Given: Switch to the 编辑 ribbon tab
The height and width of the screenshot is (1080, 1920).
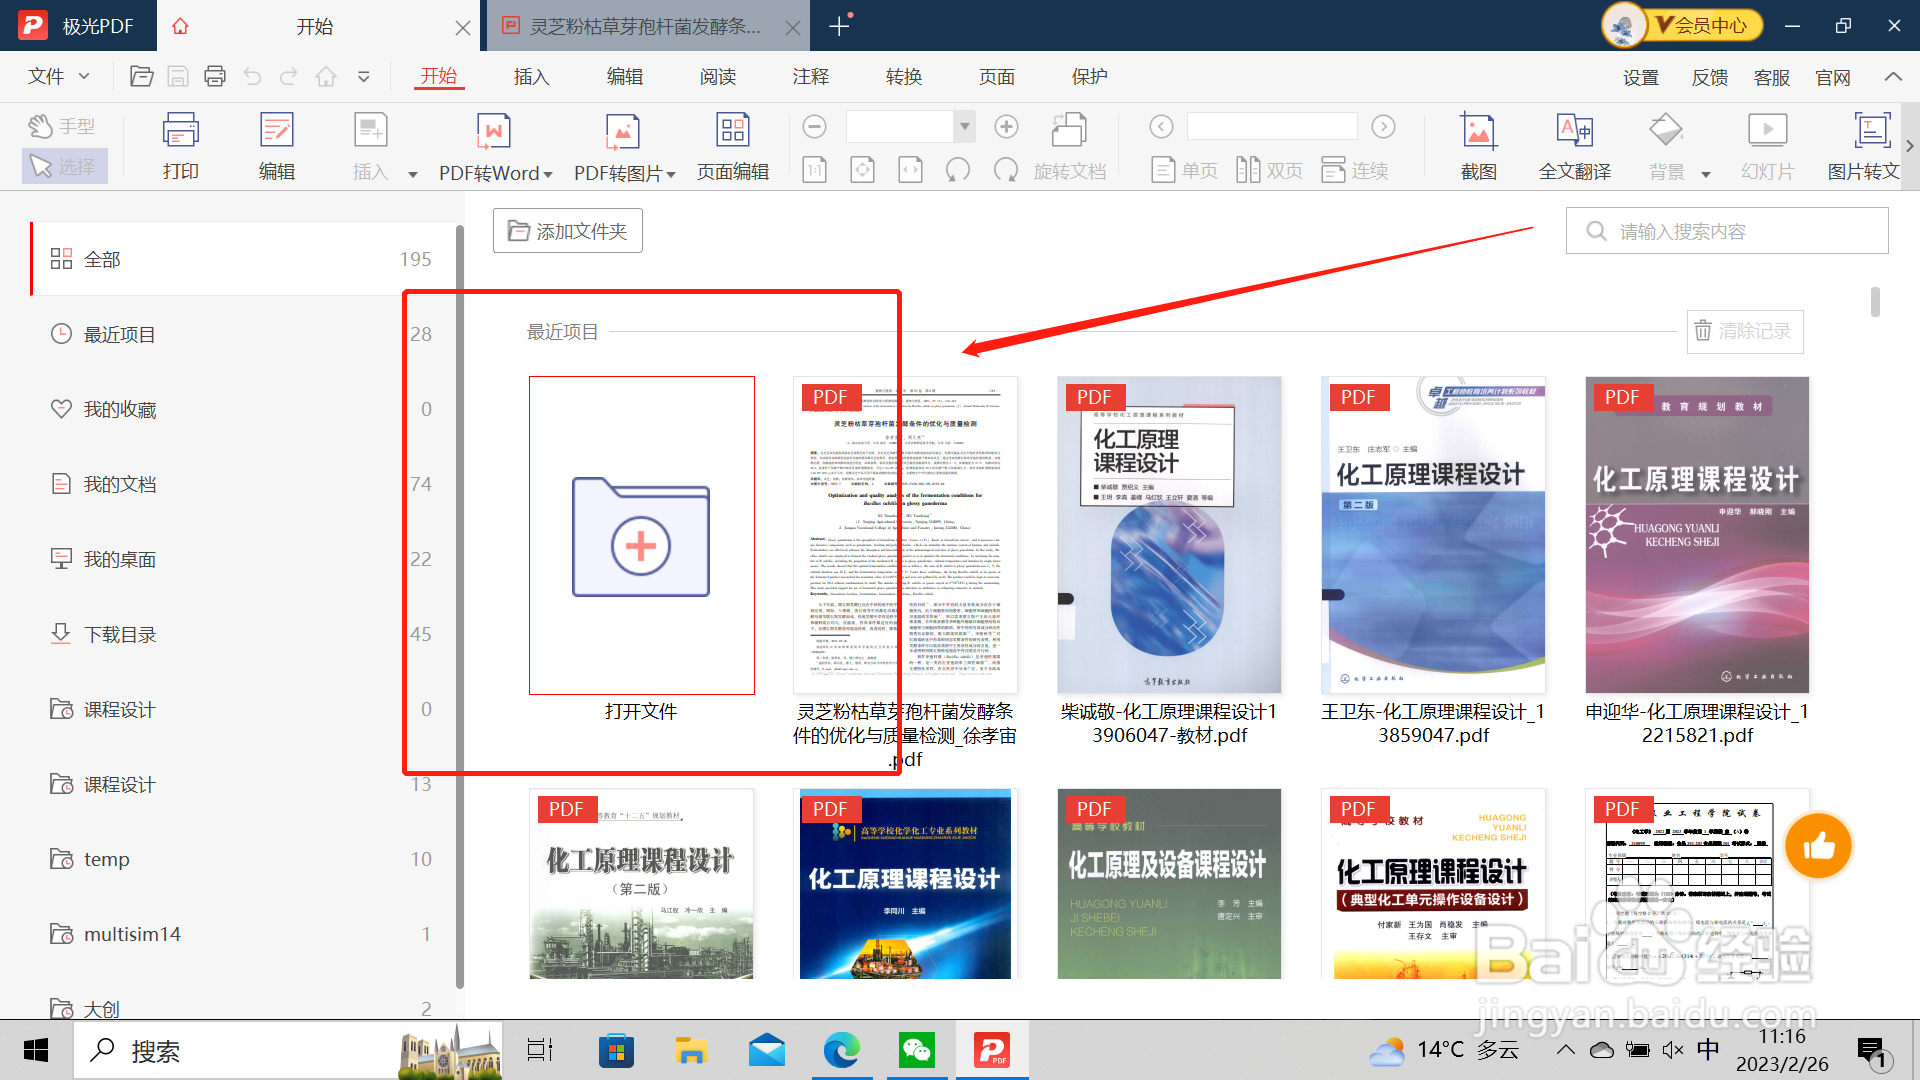Looking at the screenshot, I should click(625, 77).
